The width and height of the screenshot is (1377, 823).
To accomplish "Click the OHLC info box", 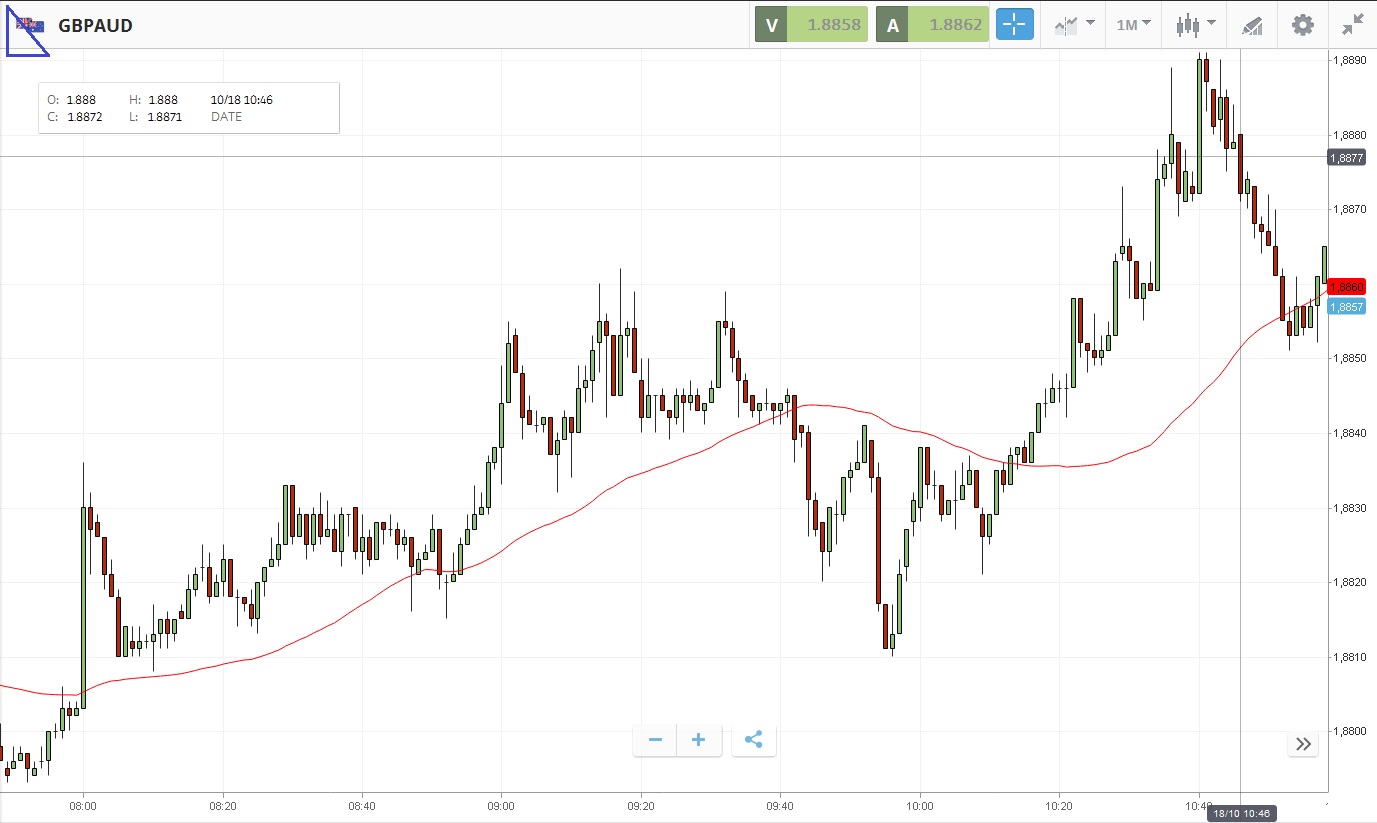I will coord(189,108).
